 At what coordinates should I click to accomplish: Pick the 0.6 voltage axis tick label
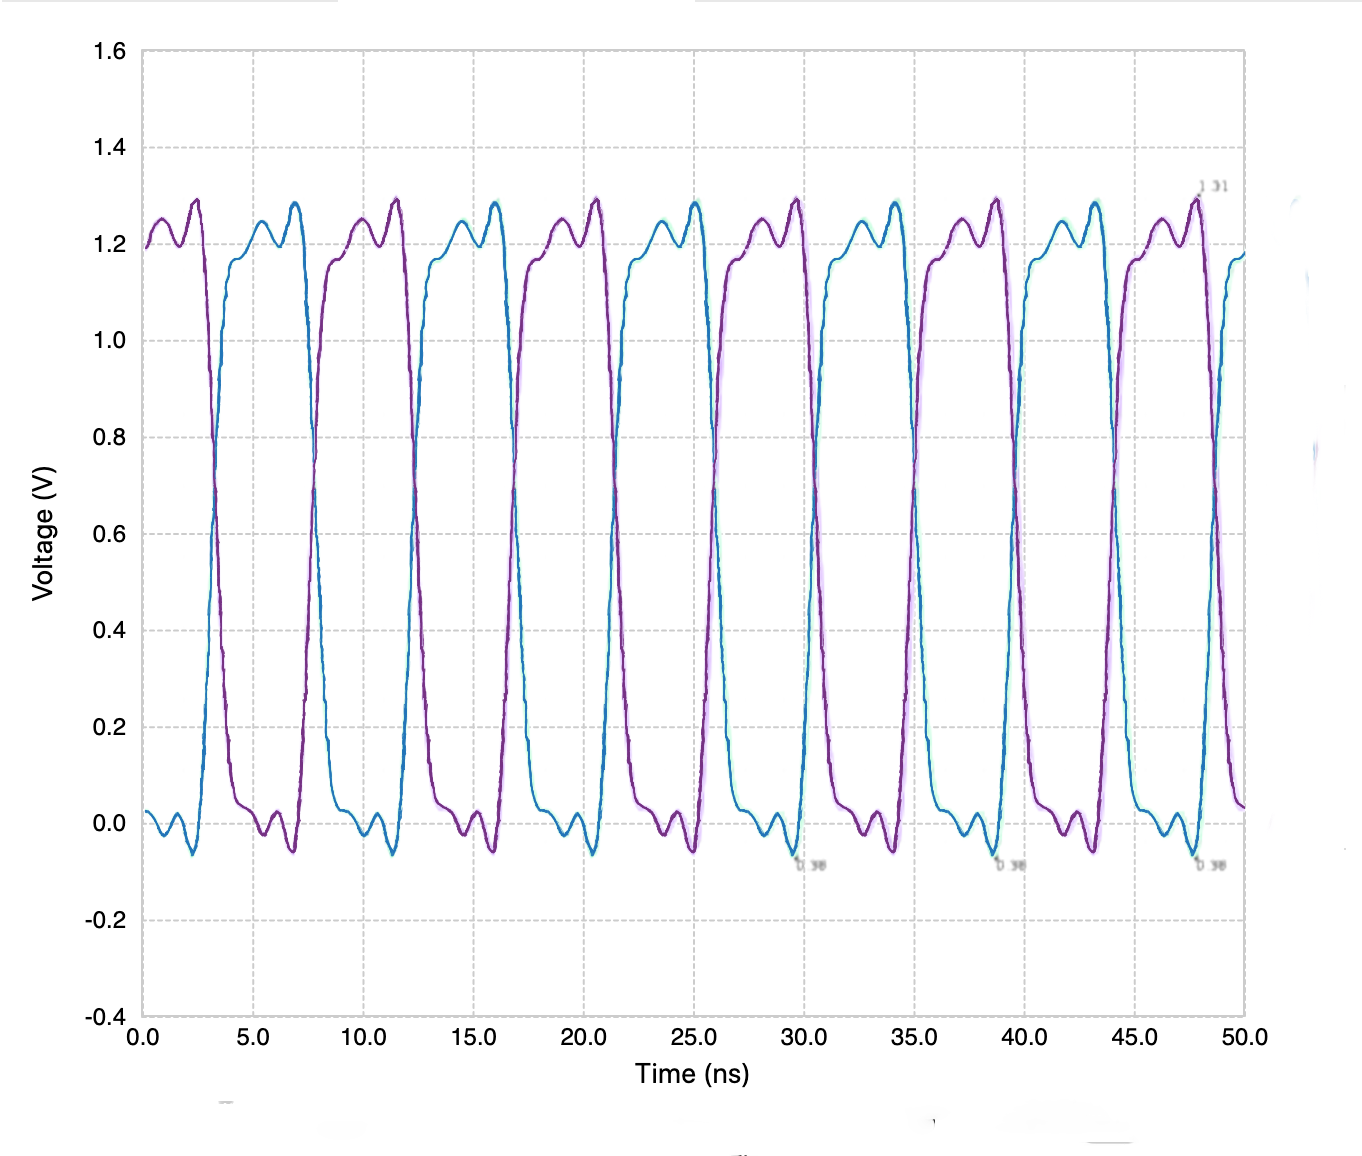[x=110, y=534]
